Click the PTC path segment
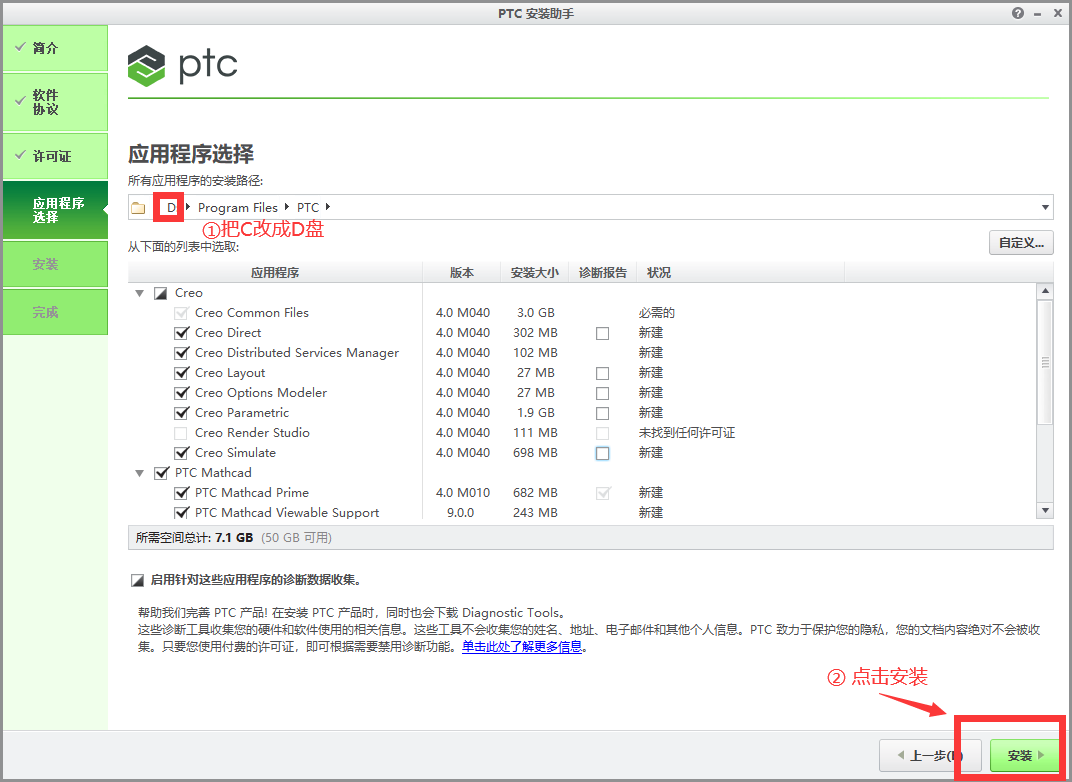Viewport: 1072px width, 782px height. tap(308, 207)
